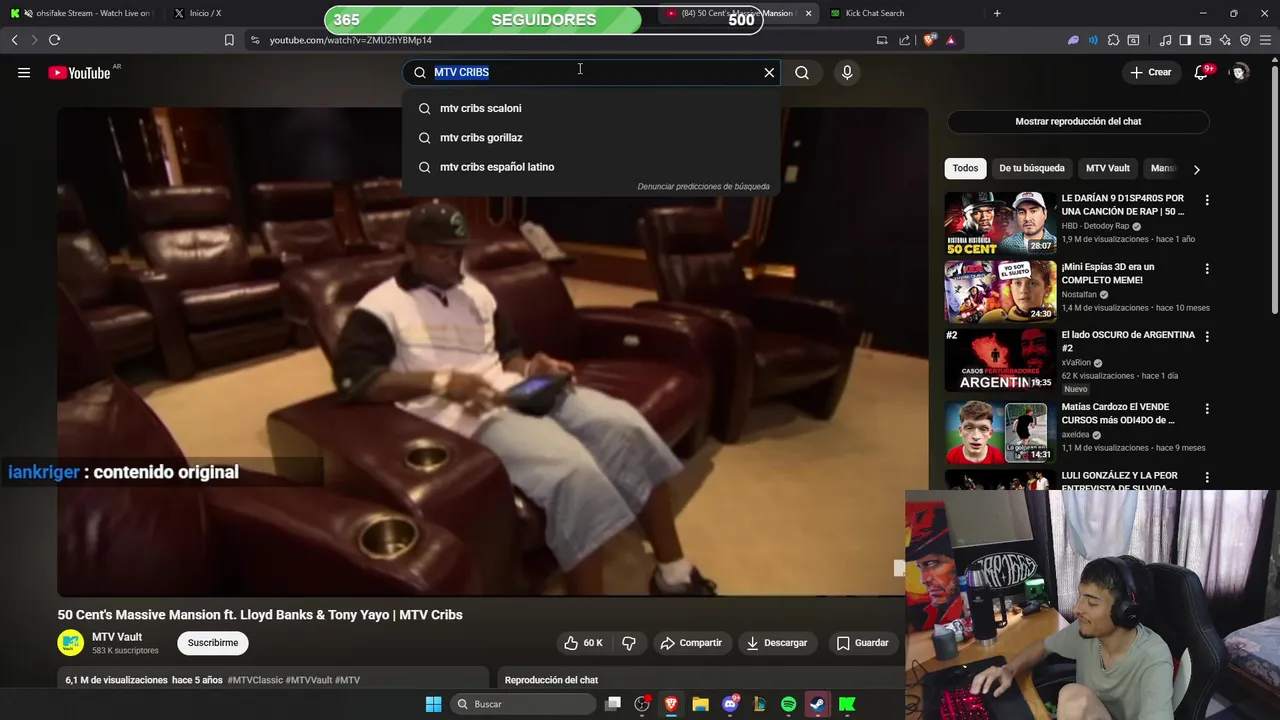Select the 'MTV Vault' filter chip
1280x720 pixels.
[1107, 168]
